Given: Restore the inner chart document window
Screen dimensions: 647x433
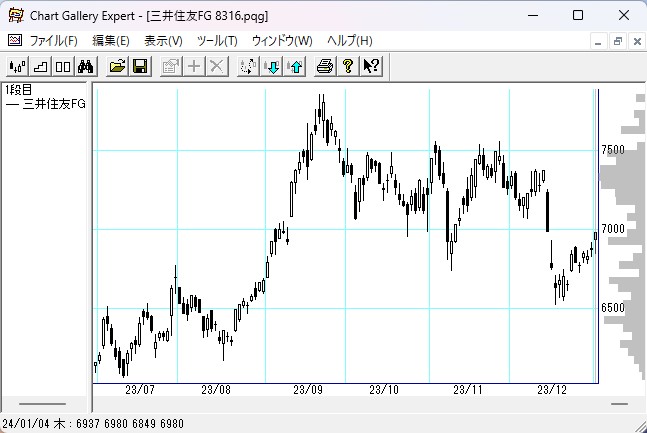Looking at the screenshot, I should [x=618, y=41].
